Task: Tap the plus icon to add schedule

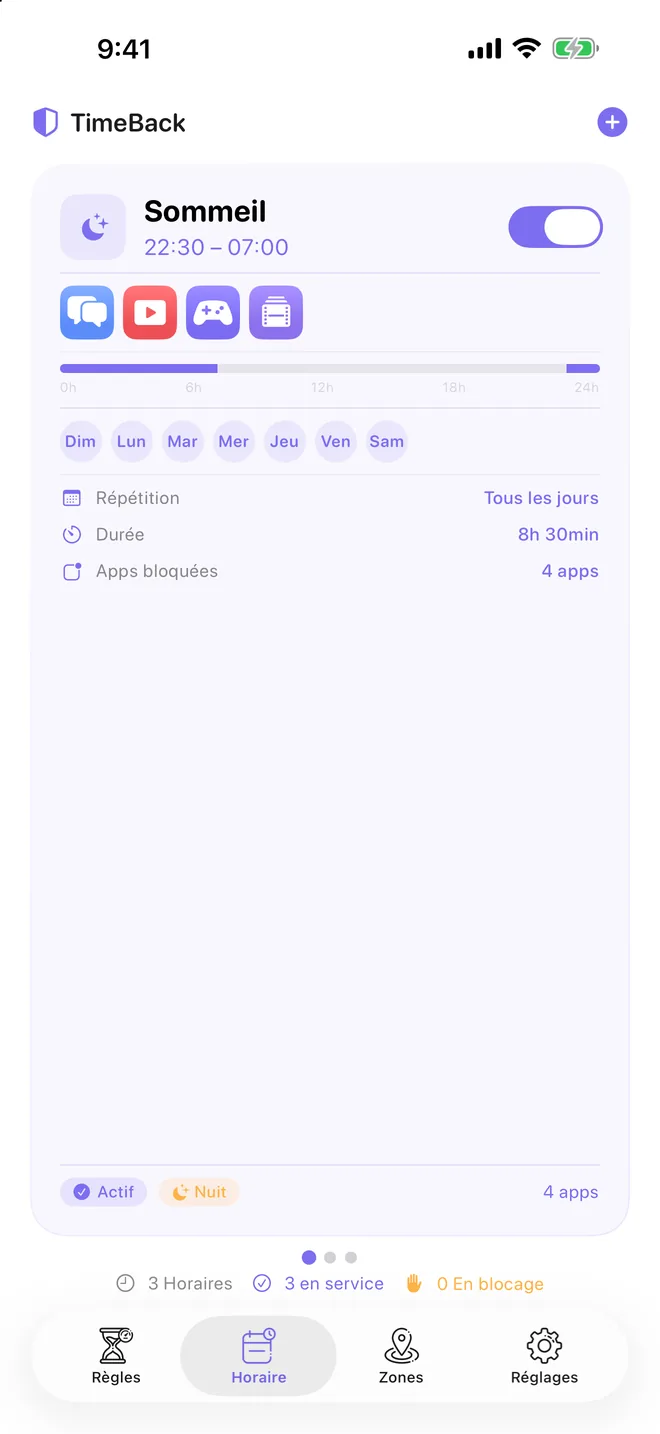Action: coord(612,123)
